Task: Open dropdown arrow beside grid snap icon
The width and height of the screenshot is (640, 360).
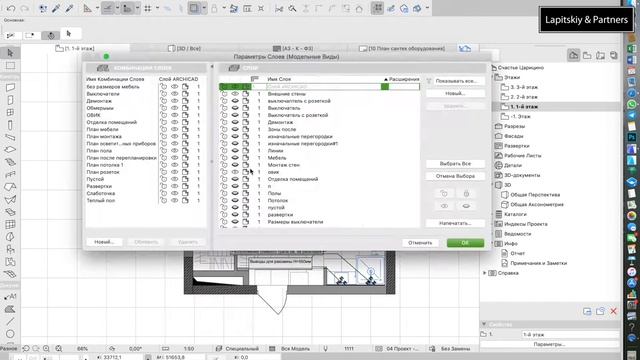Action: tap(157, 8)
